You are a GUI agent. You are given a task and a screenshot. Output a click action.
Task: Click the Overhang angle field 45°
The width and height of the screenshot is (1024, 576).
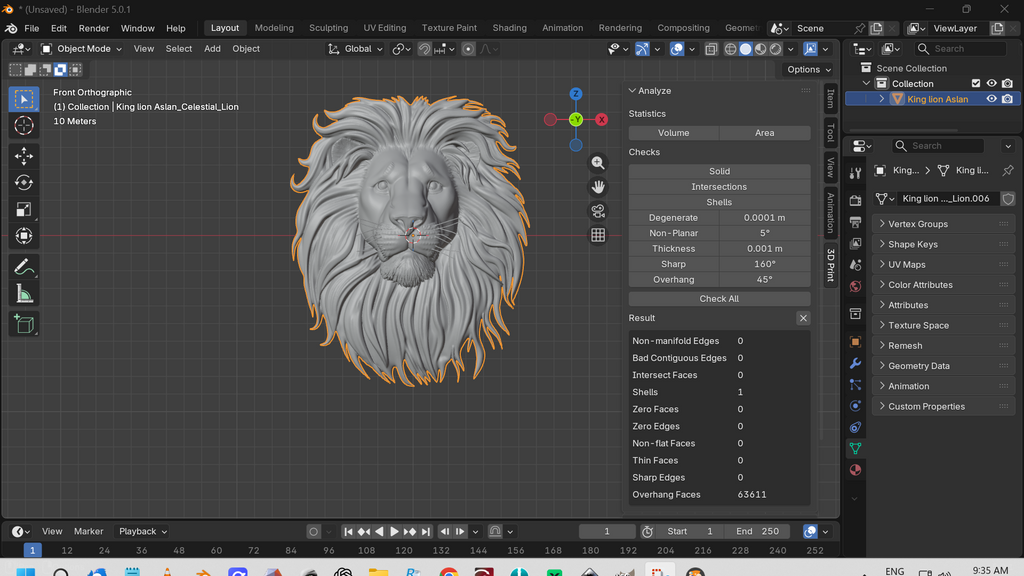pos(765,280)
